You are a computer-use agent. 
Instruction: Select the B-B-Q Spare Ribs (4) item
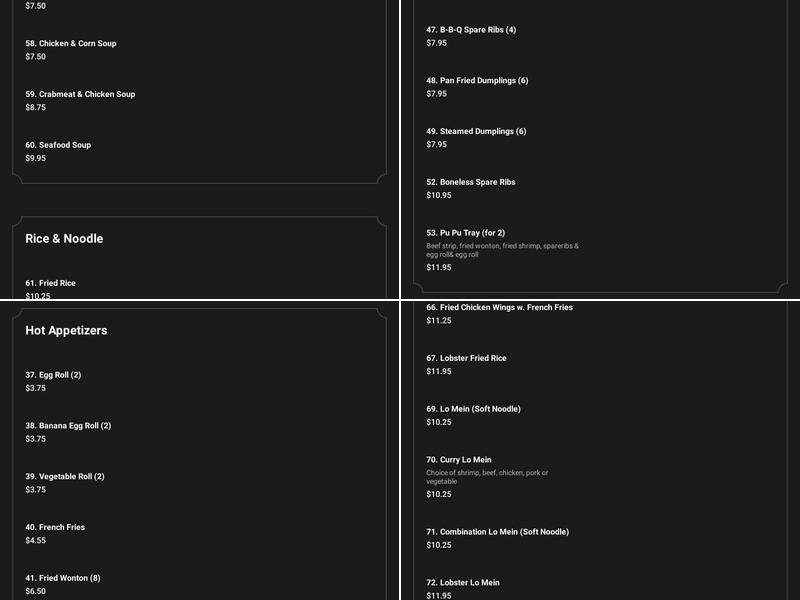[x=471, y=30]
